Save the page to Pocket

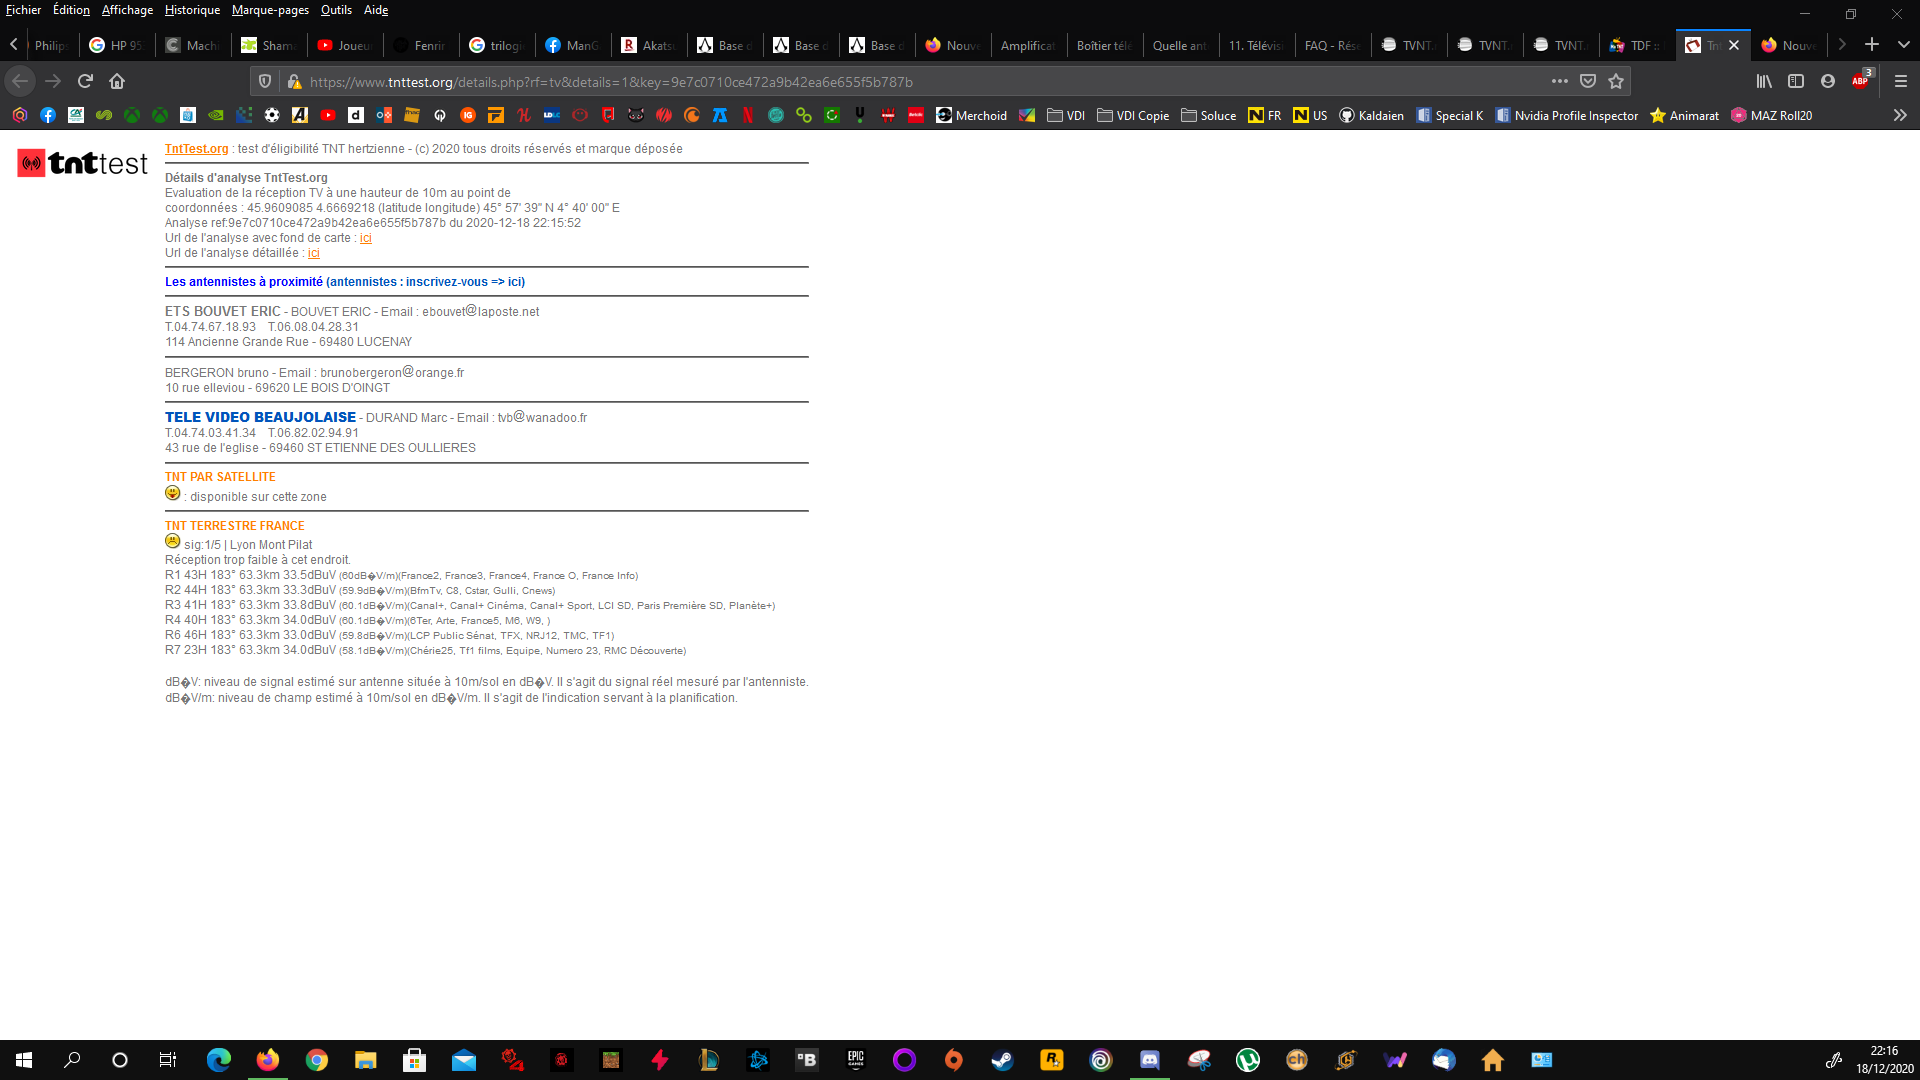(1588, 81)
